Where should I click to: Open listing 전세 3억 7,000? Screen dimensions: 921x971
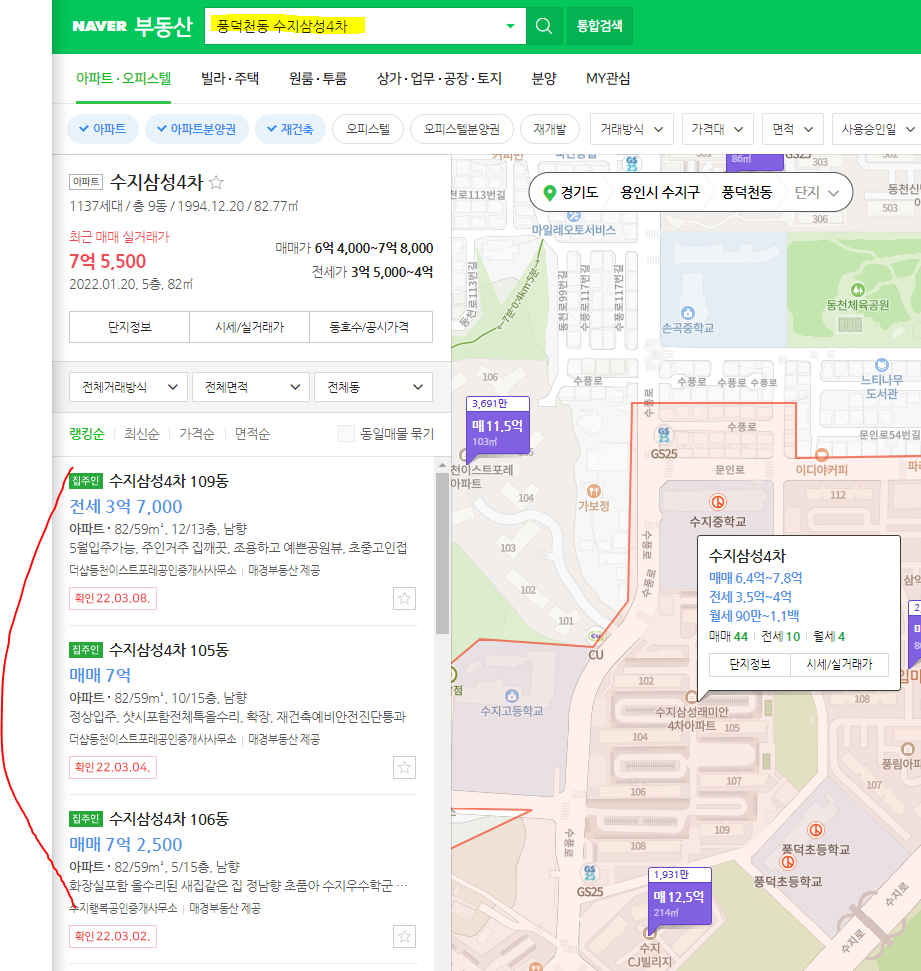coord(126,507)
